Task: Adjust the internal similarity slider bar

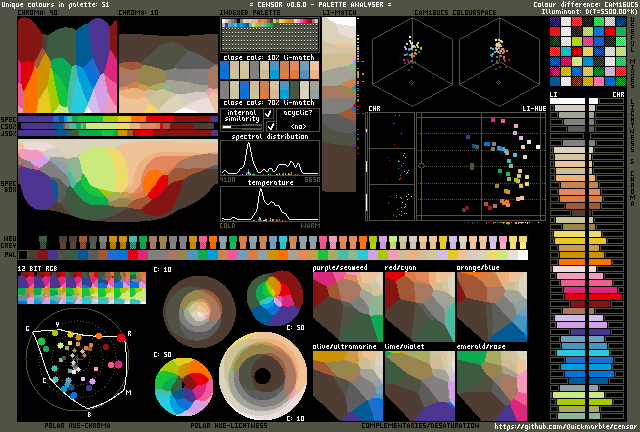Action: [x=240, y=127]
